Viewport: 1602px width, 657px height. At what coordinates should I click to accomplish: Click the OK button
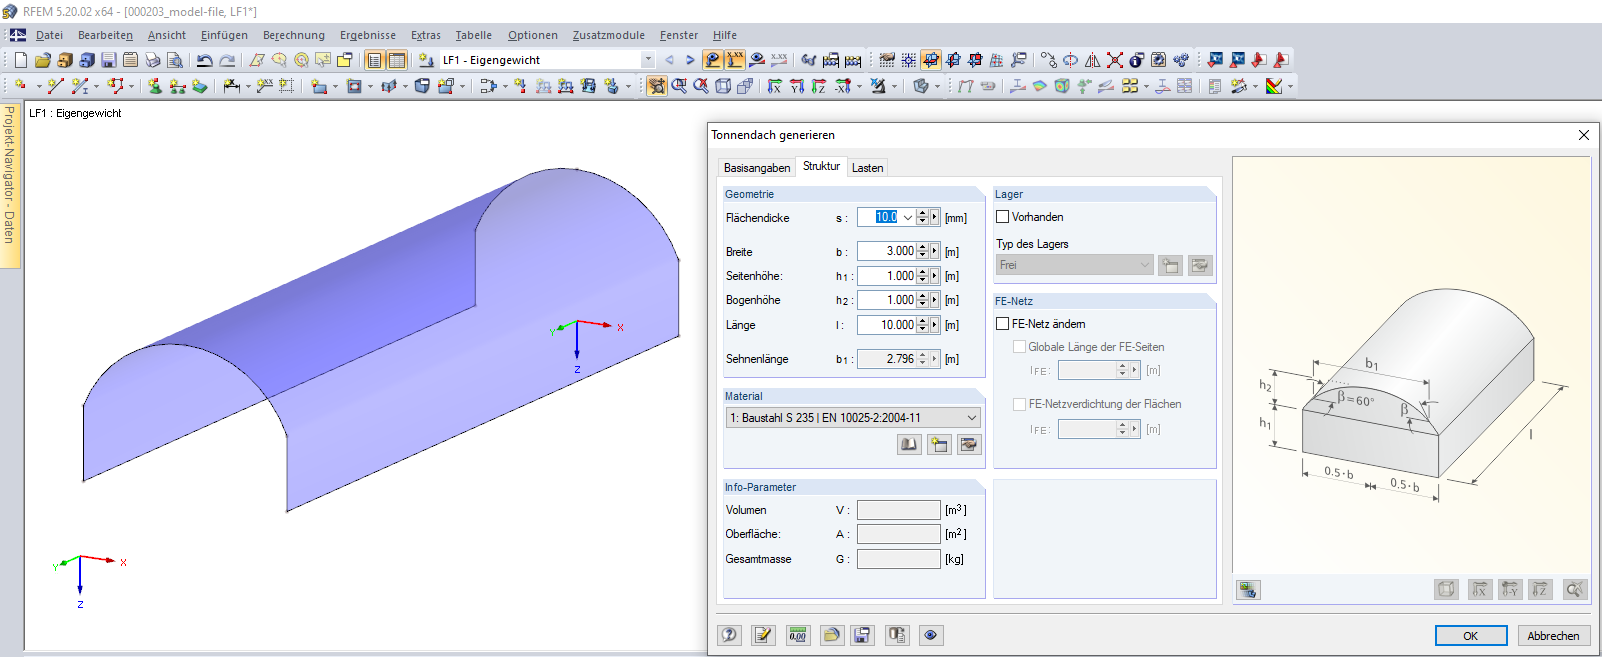coord(1470,636)
